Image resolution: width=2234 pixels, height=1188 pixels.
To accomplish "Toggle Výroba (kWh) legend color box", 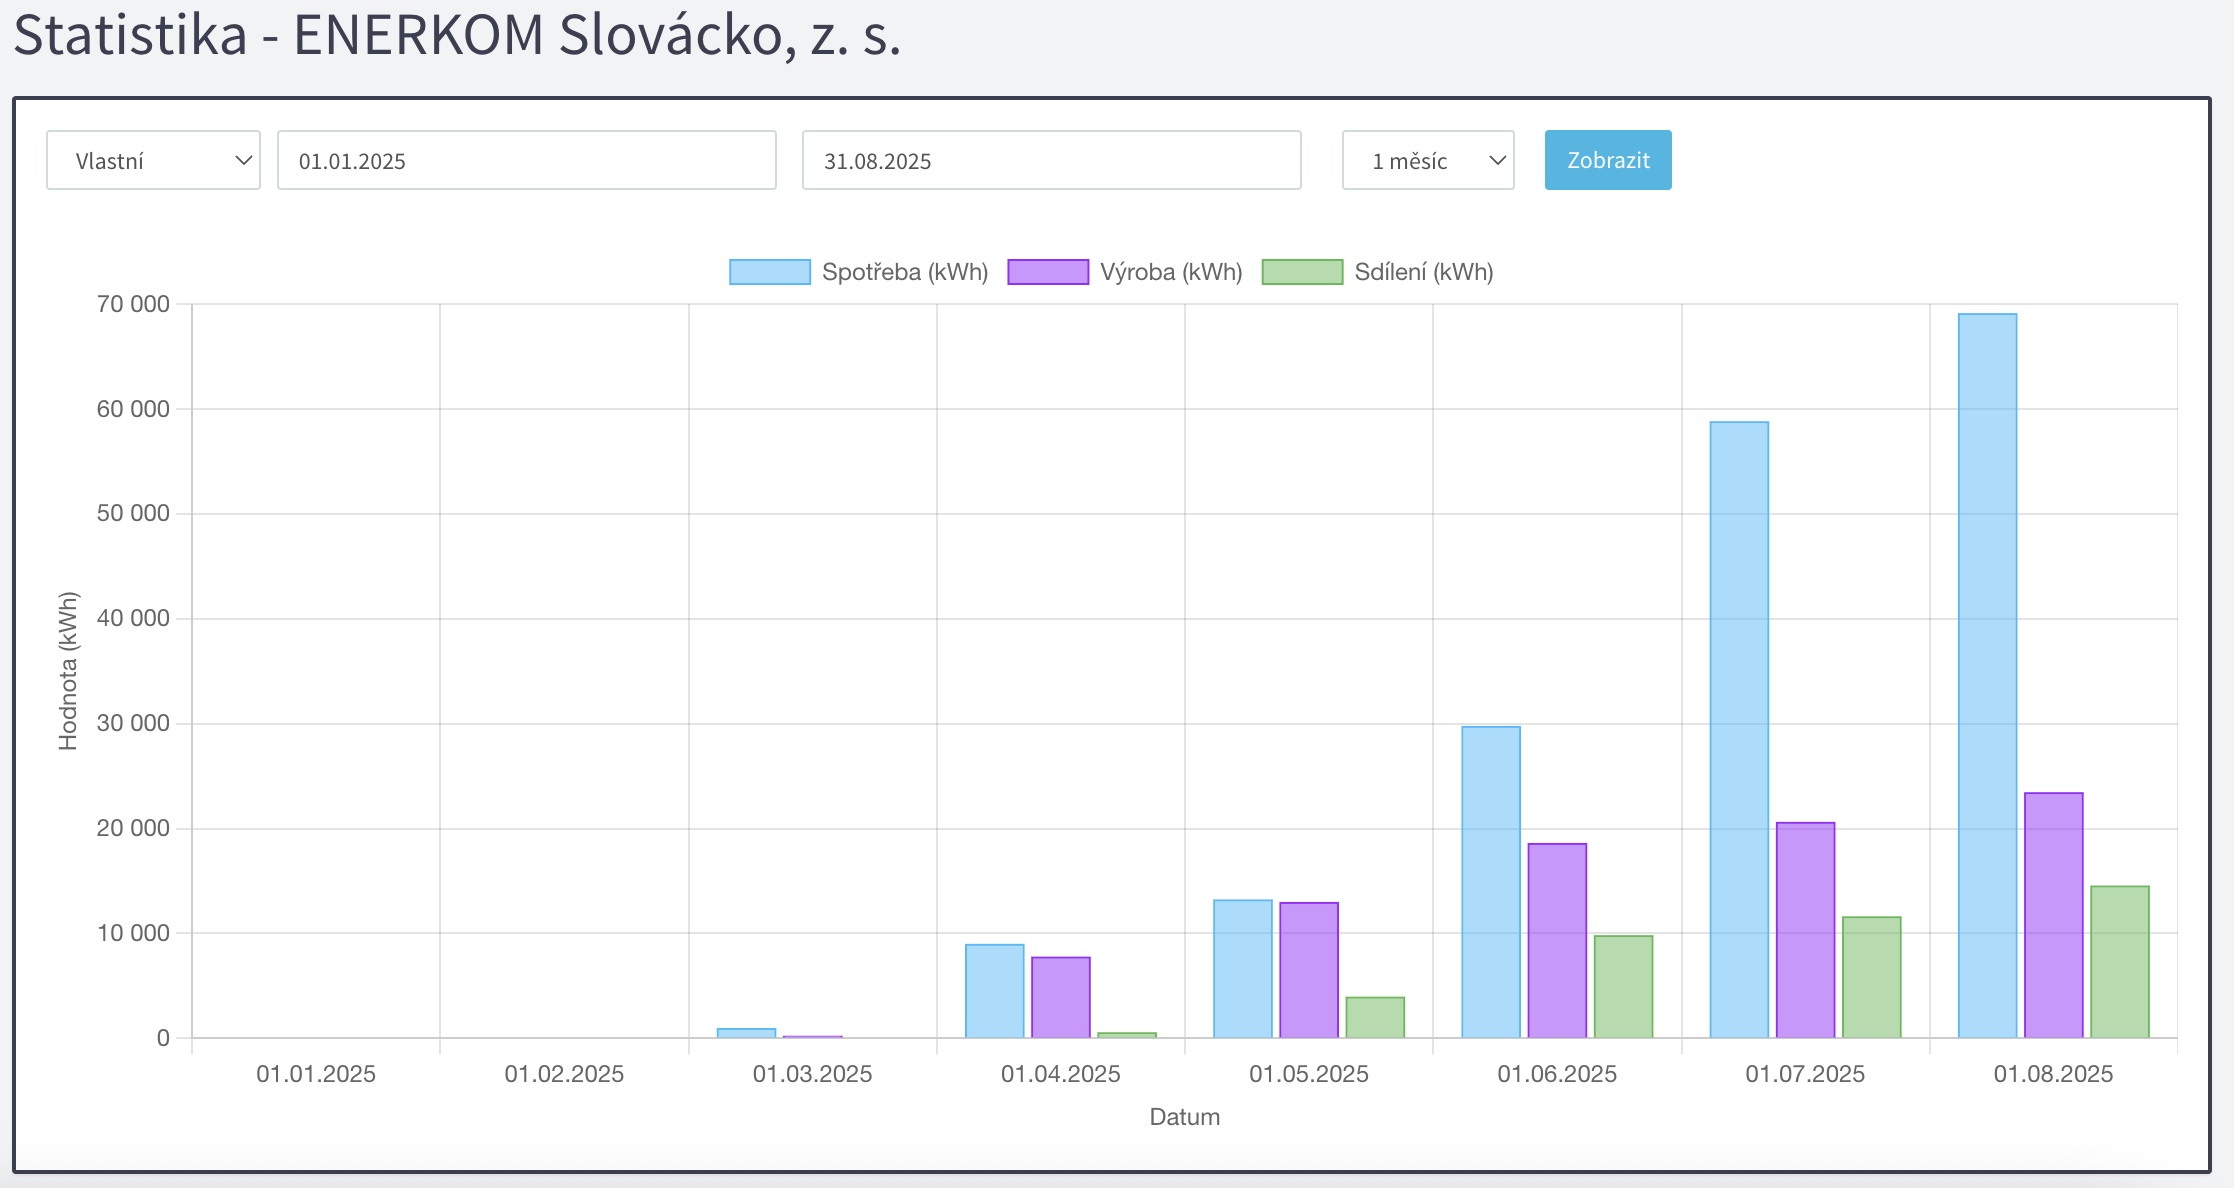I will 1047,272.
